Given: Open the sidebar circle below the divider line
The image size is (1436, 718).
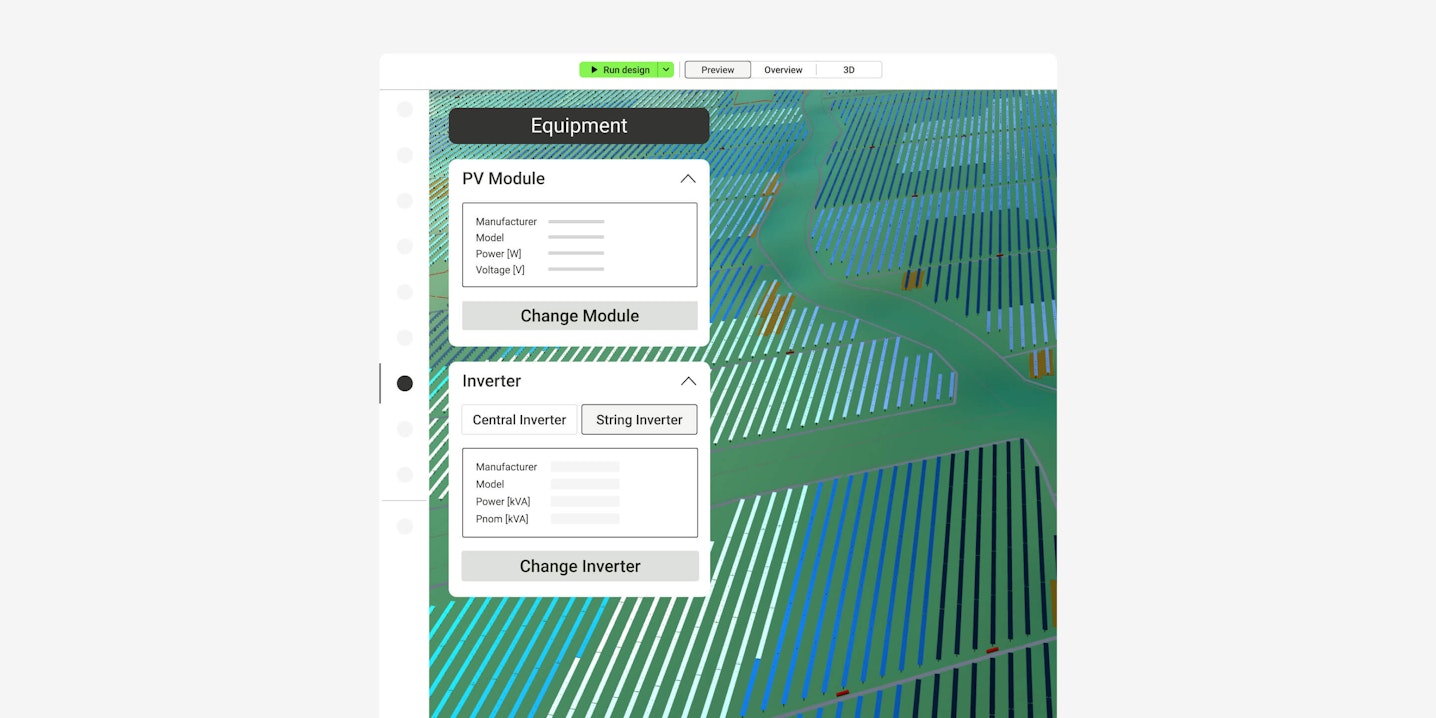Looking at the screenshot, I should pos(405,526).
